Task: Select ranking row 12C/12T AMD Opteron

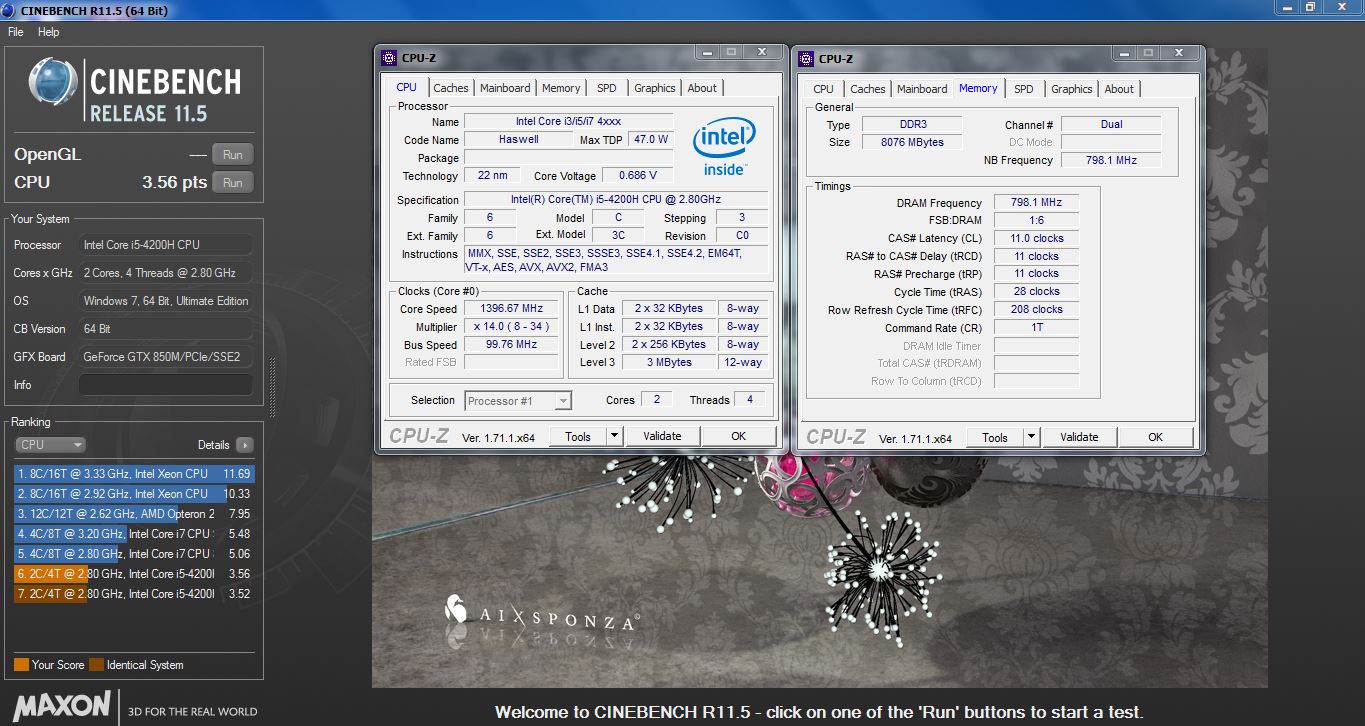Action: [x=134, y=514]
